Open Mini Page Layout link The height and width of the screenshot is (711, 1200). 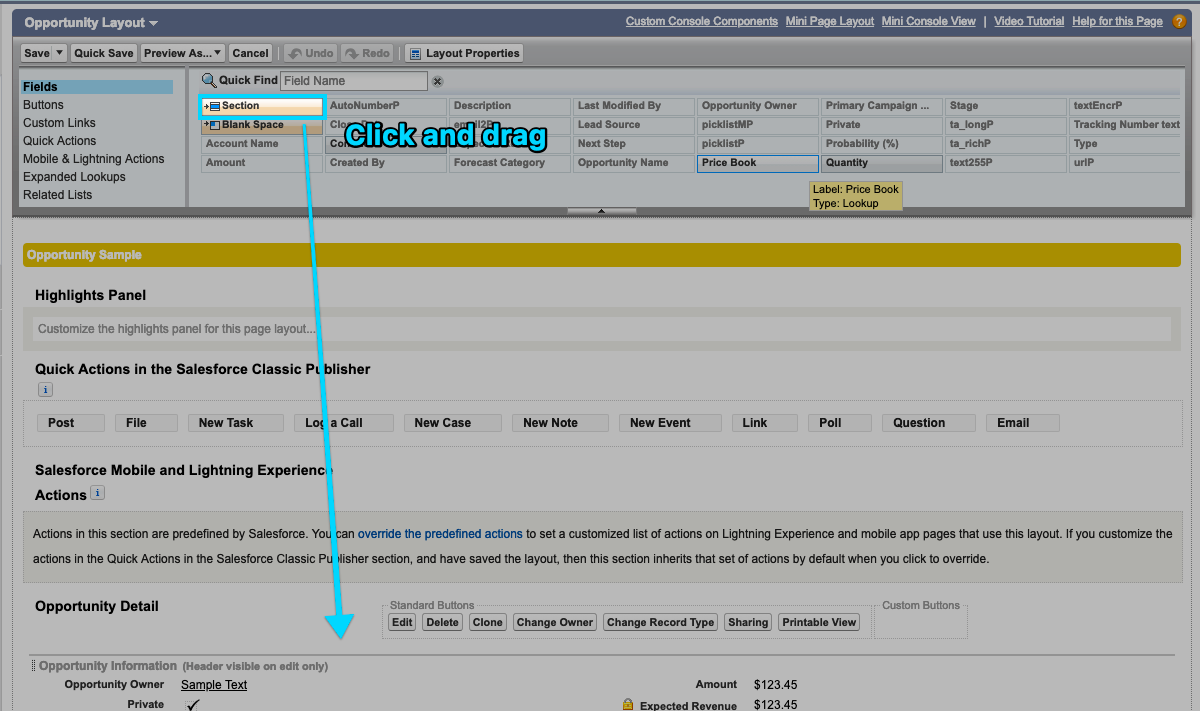click(830, 21)
